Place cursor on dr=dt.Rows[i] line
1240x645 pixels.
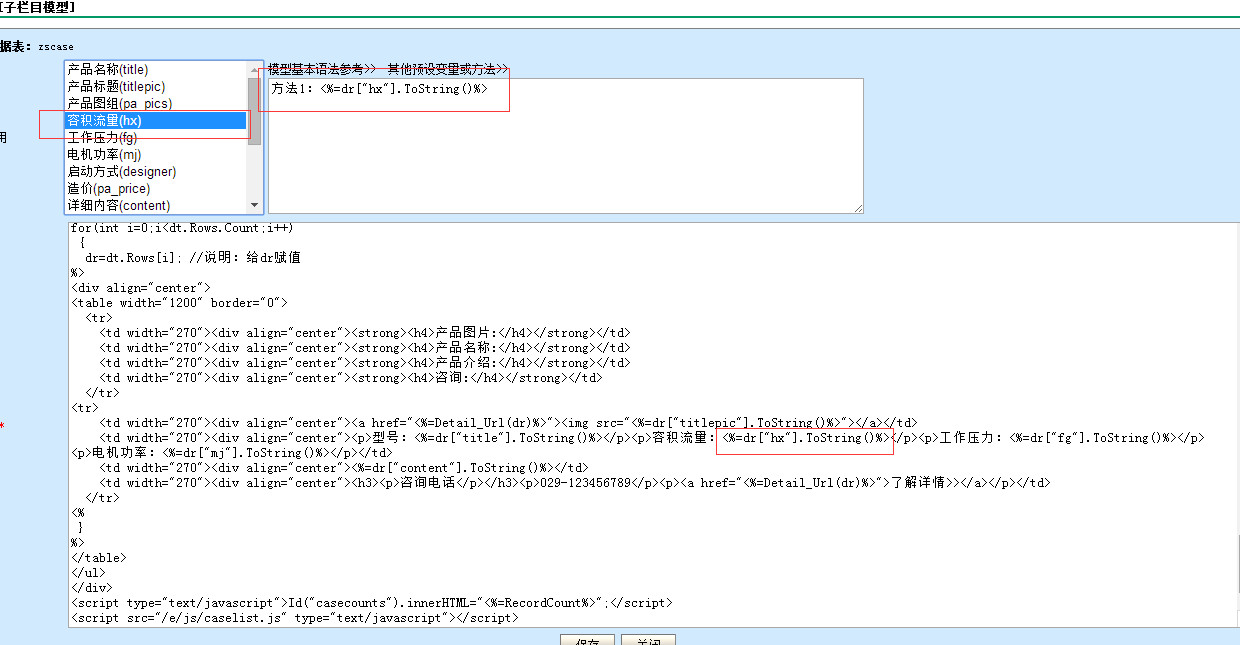coord(193,258)
